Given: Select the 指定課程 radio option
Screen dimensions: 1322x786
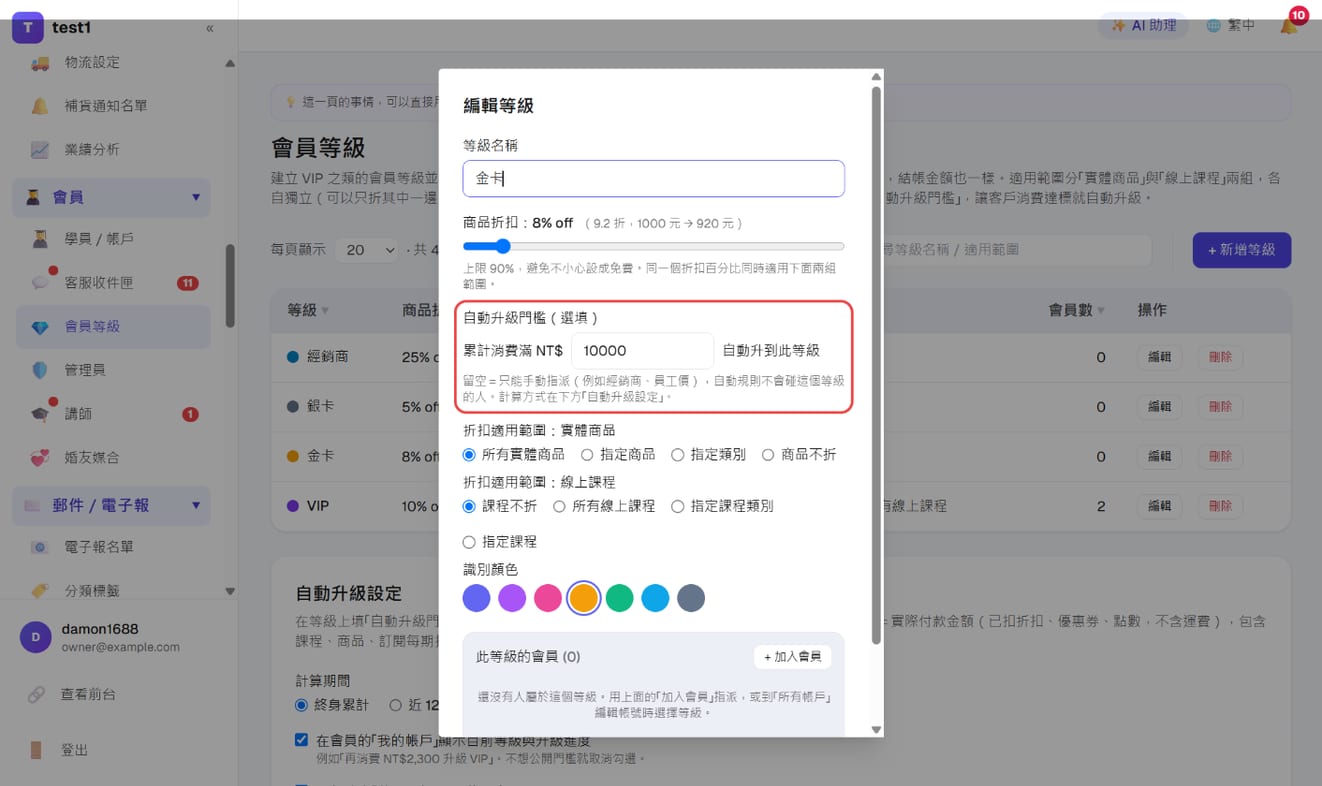Looking at the screenshot, I should click(469, 541).
